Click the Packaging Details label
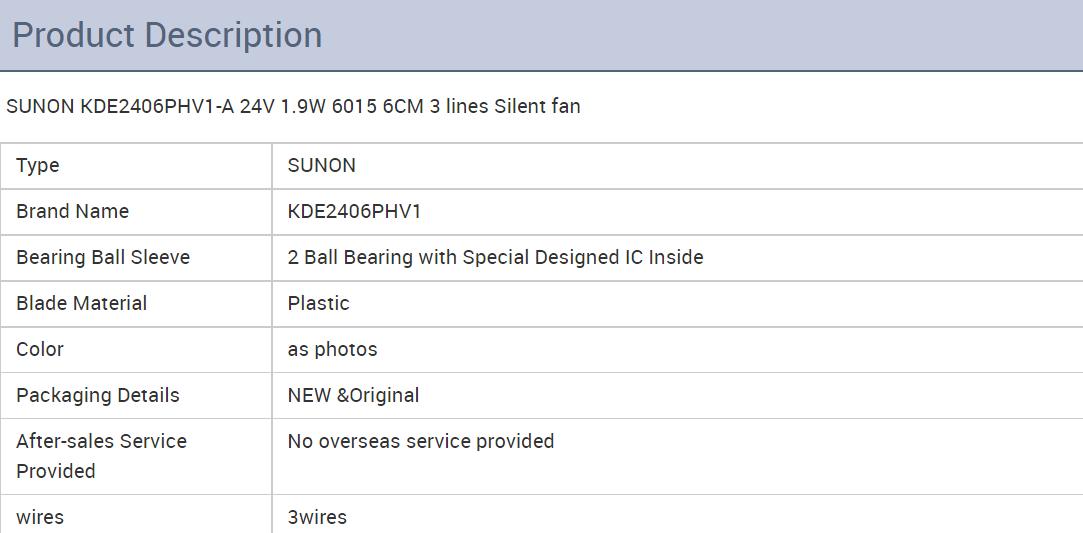1083x533 pixels. (x=97, y=396)
